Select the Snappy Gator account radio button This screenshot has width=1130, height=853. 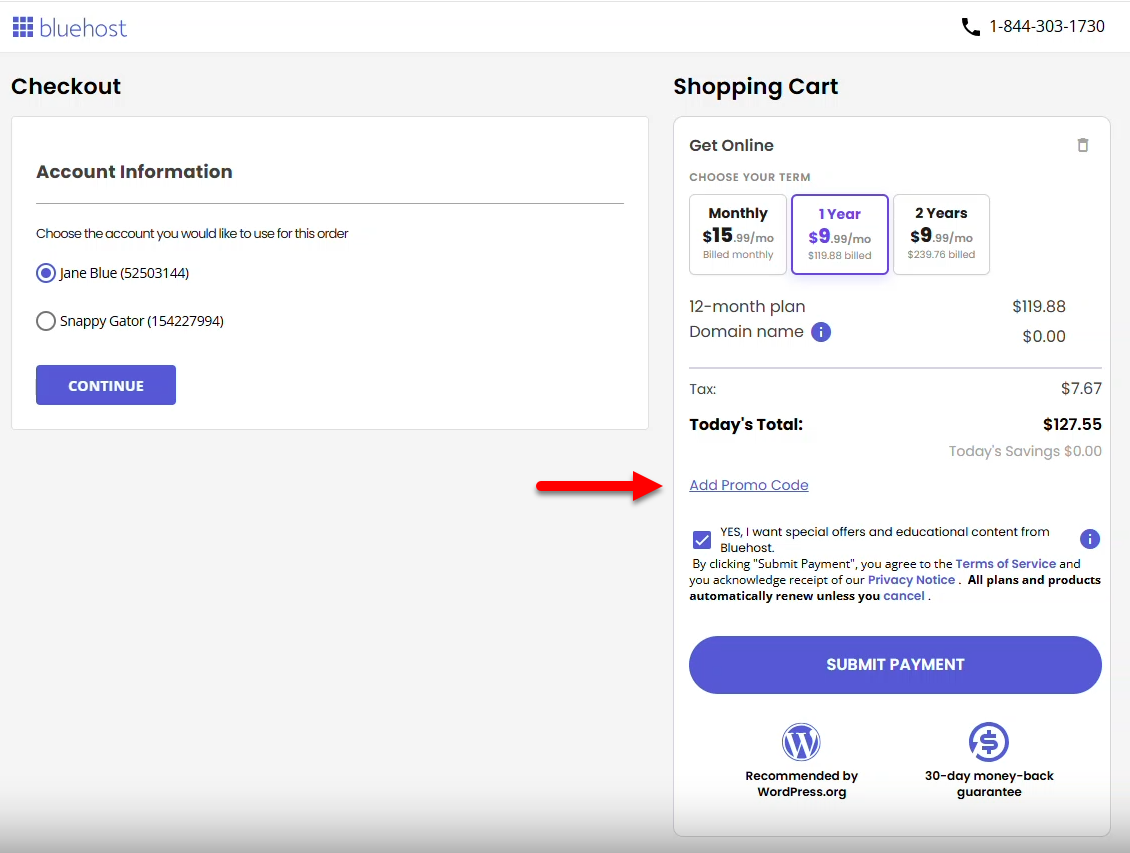click(x=46, y=321)
